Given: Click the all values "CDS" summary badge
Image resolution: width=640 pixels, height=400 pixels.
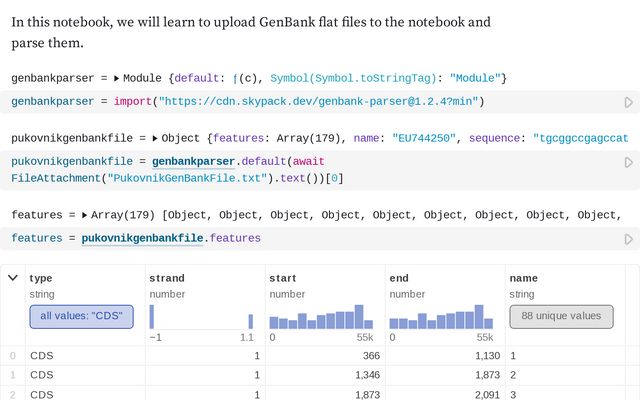Looking at the screenshot, I should click(82, 316).
